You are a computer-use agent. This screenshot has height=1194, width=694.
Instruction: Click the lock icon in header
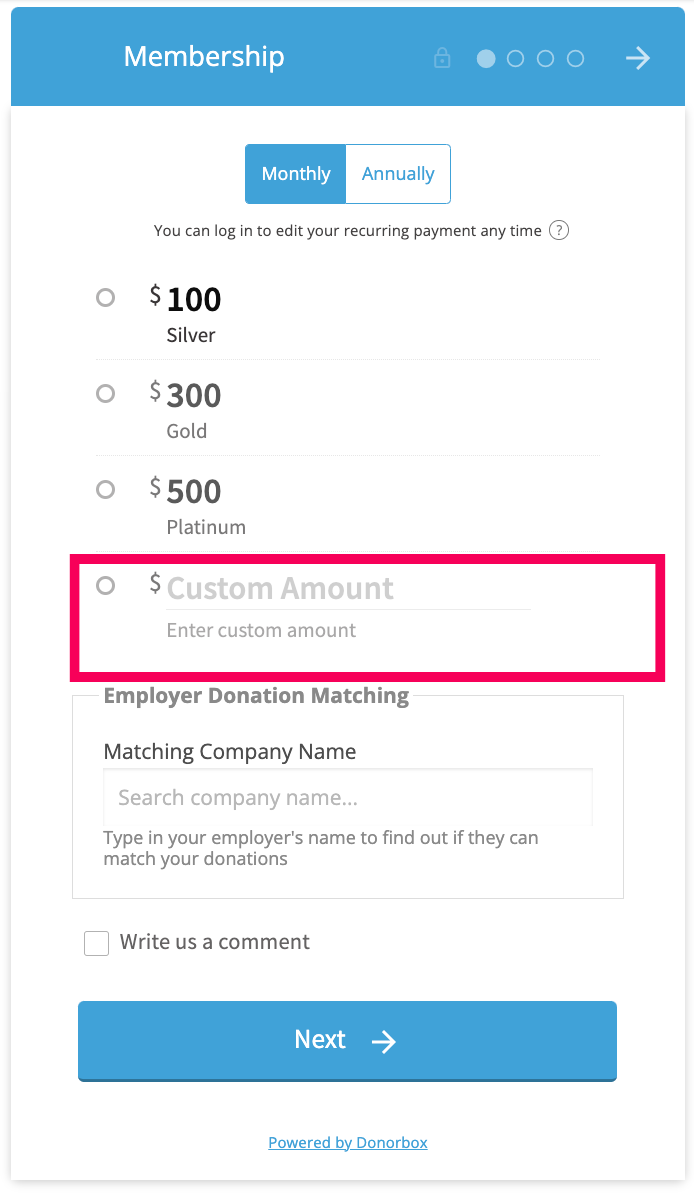click(x=442, y=58)
